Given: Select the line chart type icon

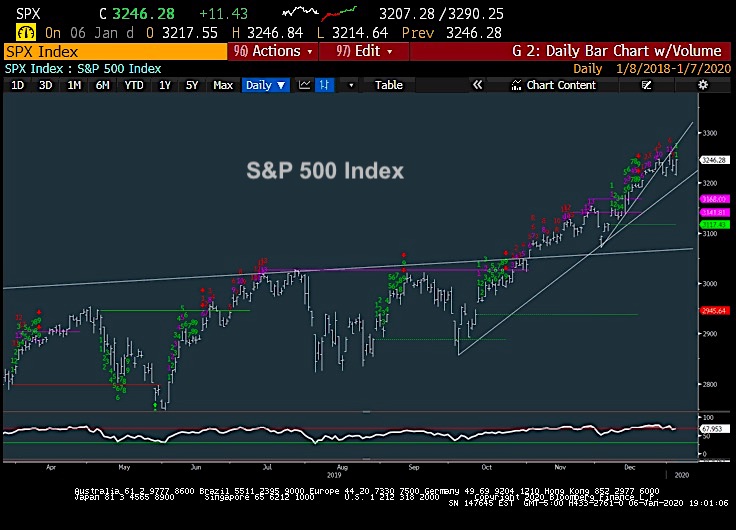Looking at the screenshot, I should [x=305, y=85].
